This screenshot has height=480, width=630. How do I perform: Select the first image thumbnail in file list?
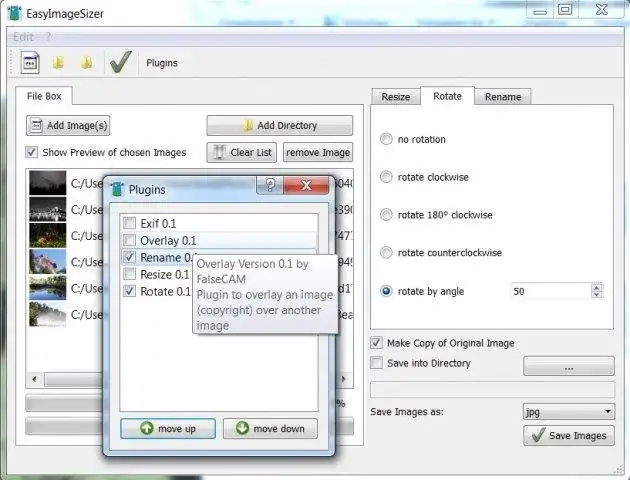[47, 183]
